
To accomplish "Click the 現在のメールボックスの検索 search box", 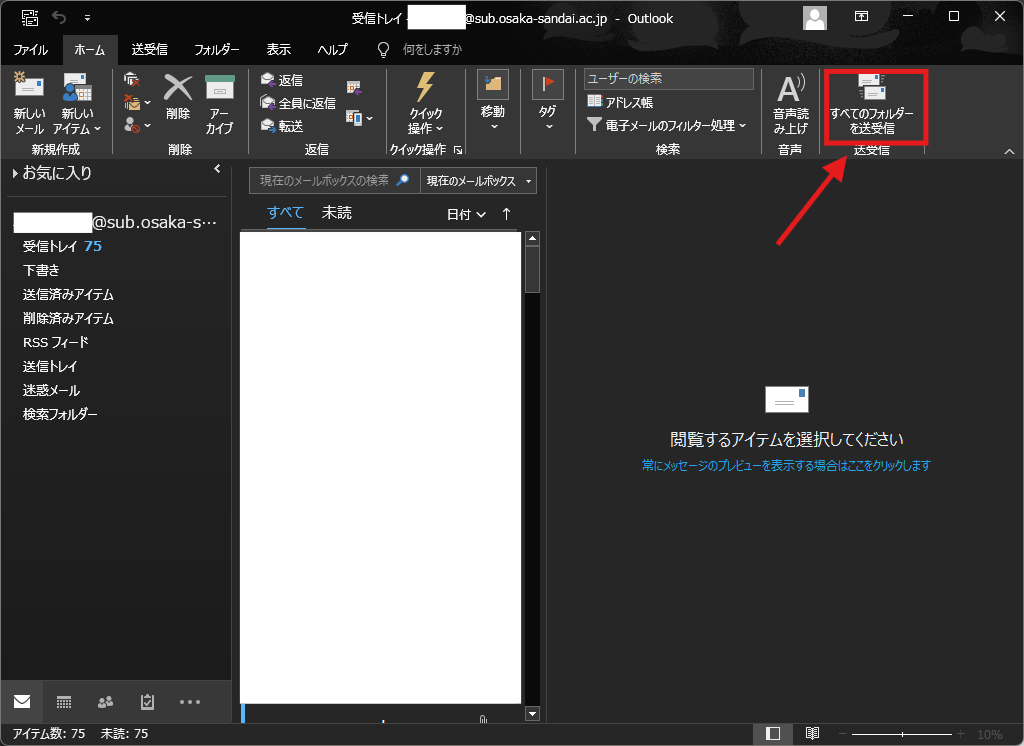I will click(334, 180).
